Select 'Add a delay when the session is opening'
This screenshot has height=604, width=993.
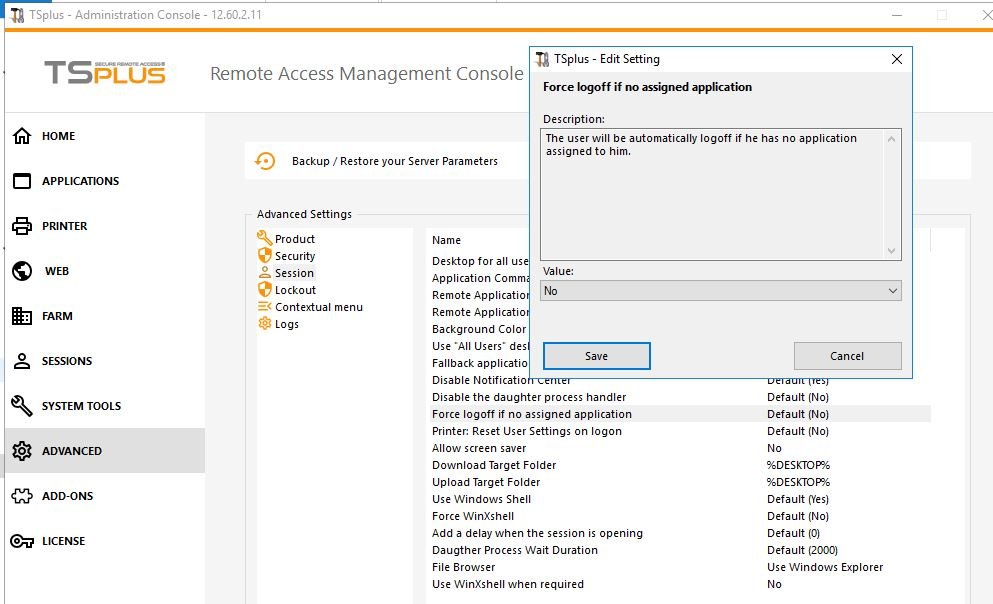pos(681,534)
